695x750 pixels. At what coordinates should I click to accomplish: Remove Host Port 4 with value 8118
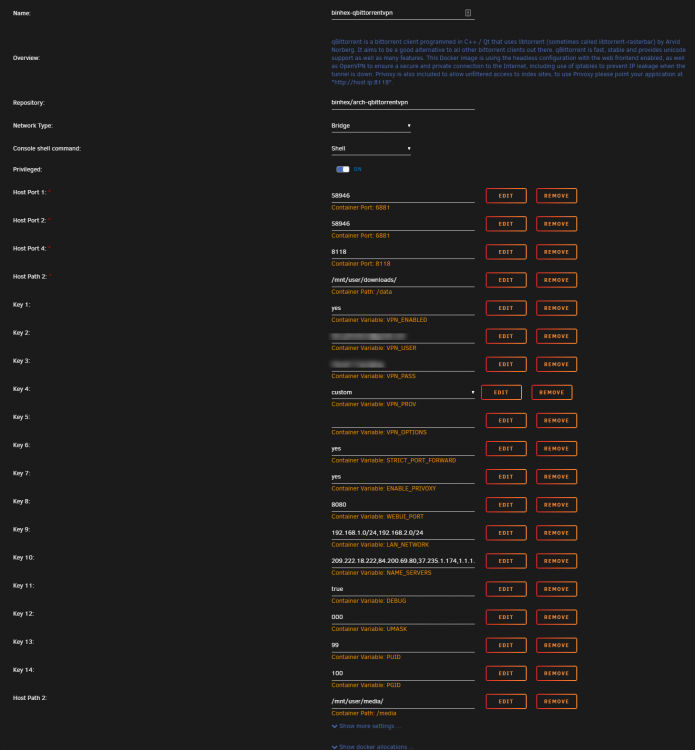coord(556,252)
